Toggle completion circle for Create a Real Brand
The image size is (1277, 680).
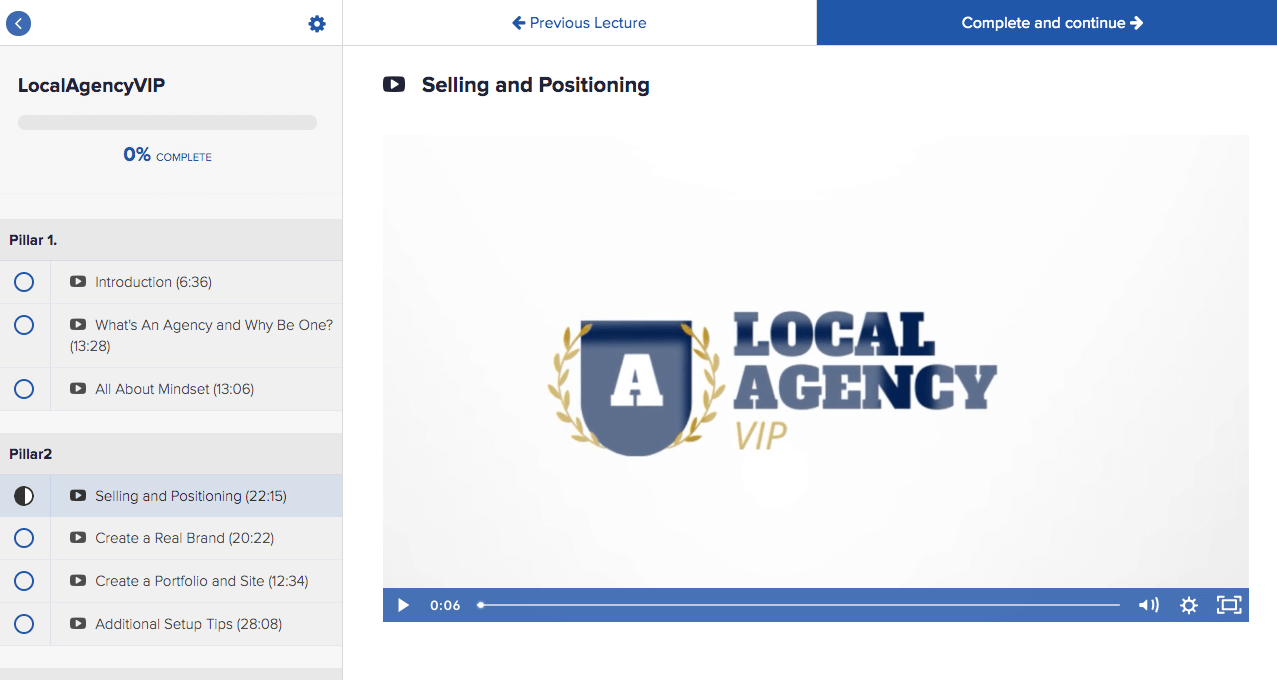point(24,538)
